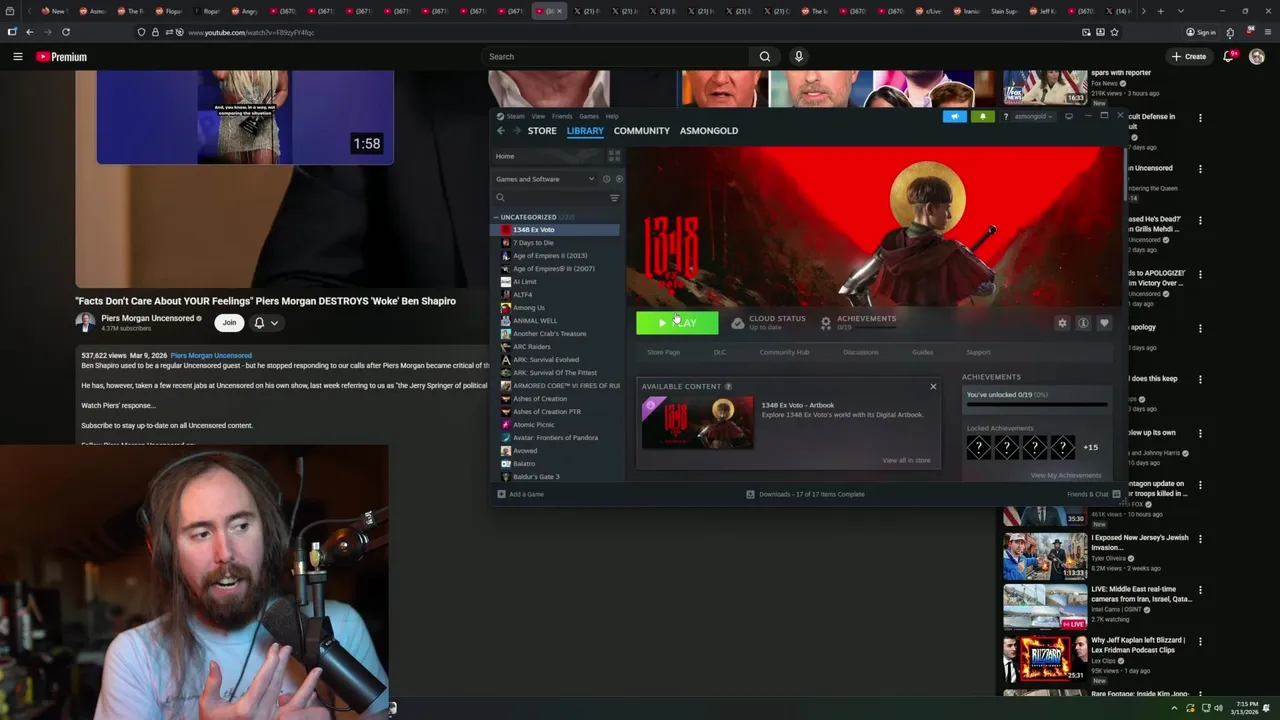Open game settings gear icon
Image resolution: width=1280 pixels, height=720 pixels.
point(1062,323)
